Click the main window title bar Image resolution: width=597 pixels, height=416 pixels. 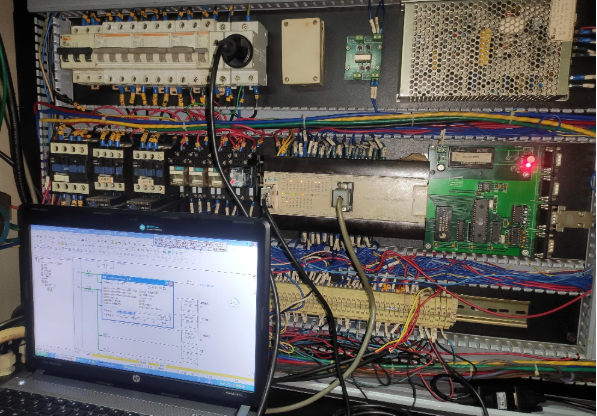pos(144,228)
